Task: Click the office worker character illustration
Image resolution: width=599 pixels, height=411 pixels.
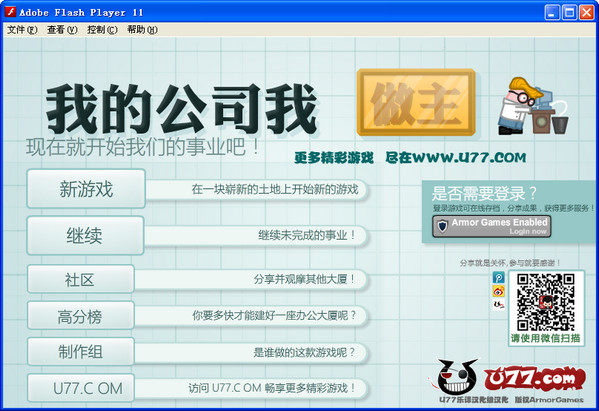Action: (x=533, y=105)
